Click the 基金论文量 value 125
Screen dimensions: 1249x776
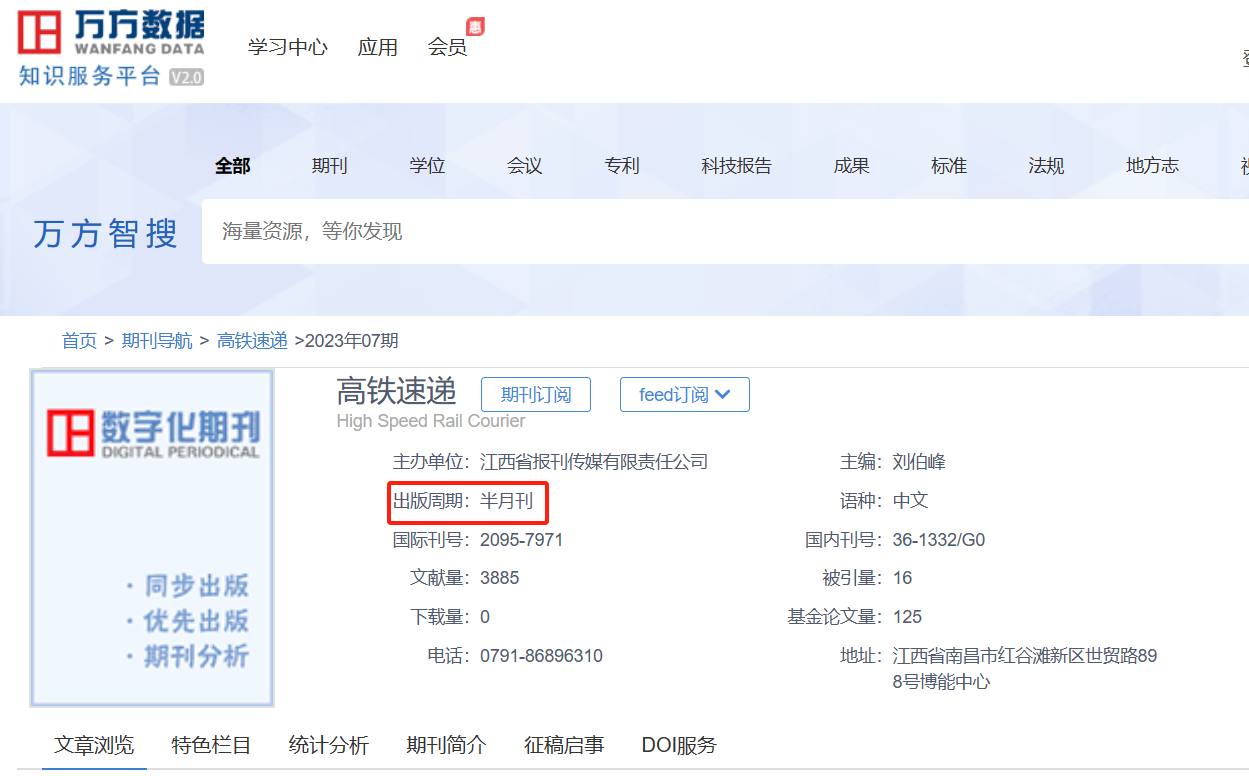tap(907, 617)
